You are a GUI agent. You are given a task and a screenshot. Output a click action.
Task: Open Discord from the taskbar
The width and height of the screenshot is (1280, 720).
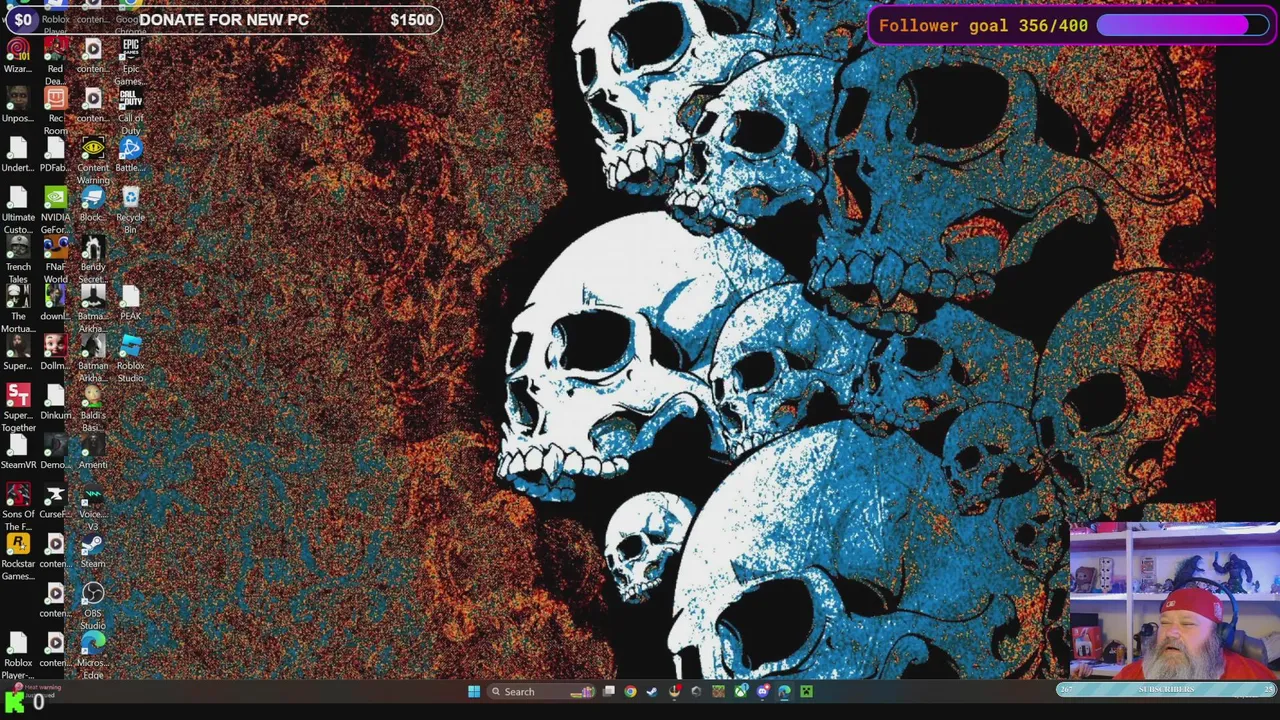pos(763,691)
